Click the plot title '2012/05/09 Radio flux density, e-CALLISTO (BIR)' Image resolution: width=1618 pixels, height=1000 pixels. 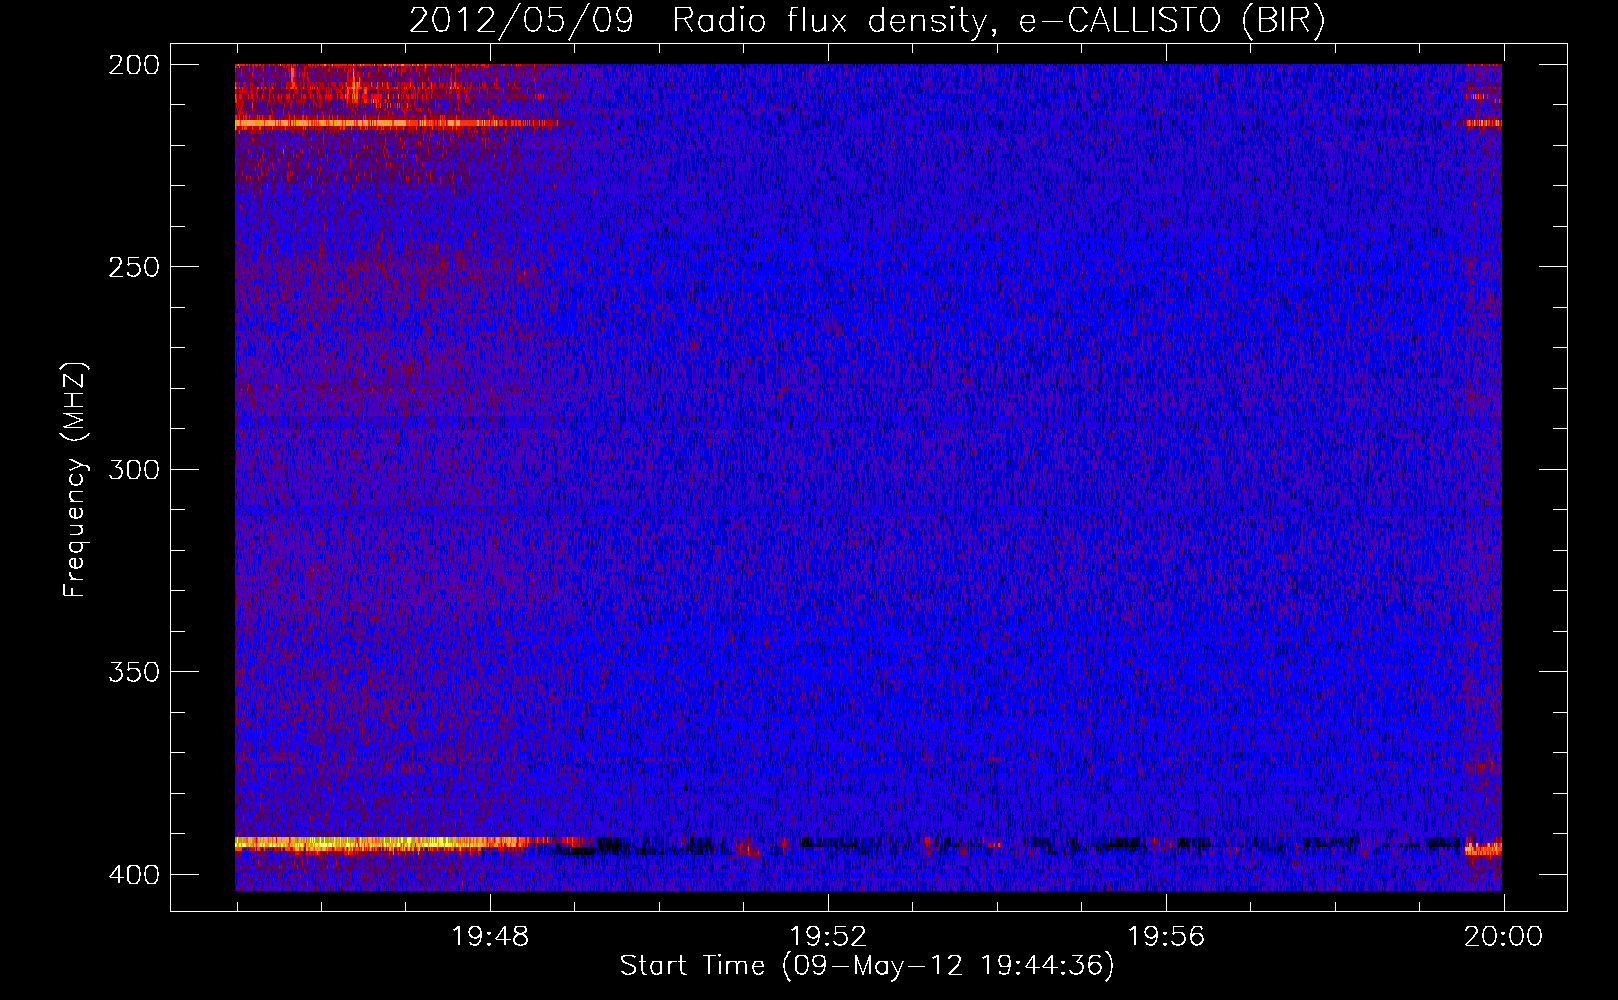click(867, 20)
